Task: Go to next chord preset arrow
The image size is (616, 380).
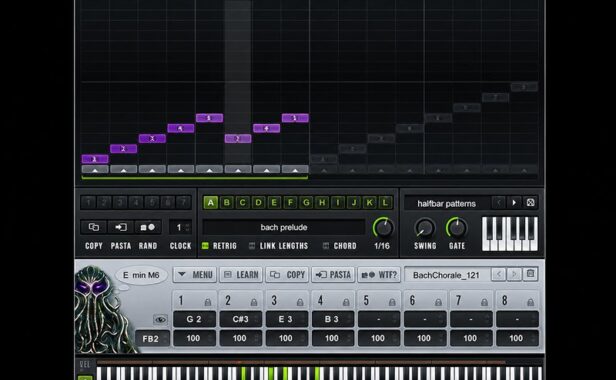Action: pyautogui.click(x=514, y=274)
